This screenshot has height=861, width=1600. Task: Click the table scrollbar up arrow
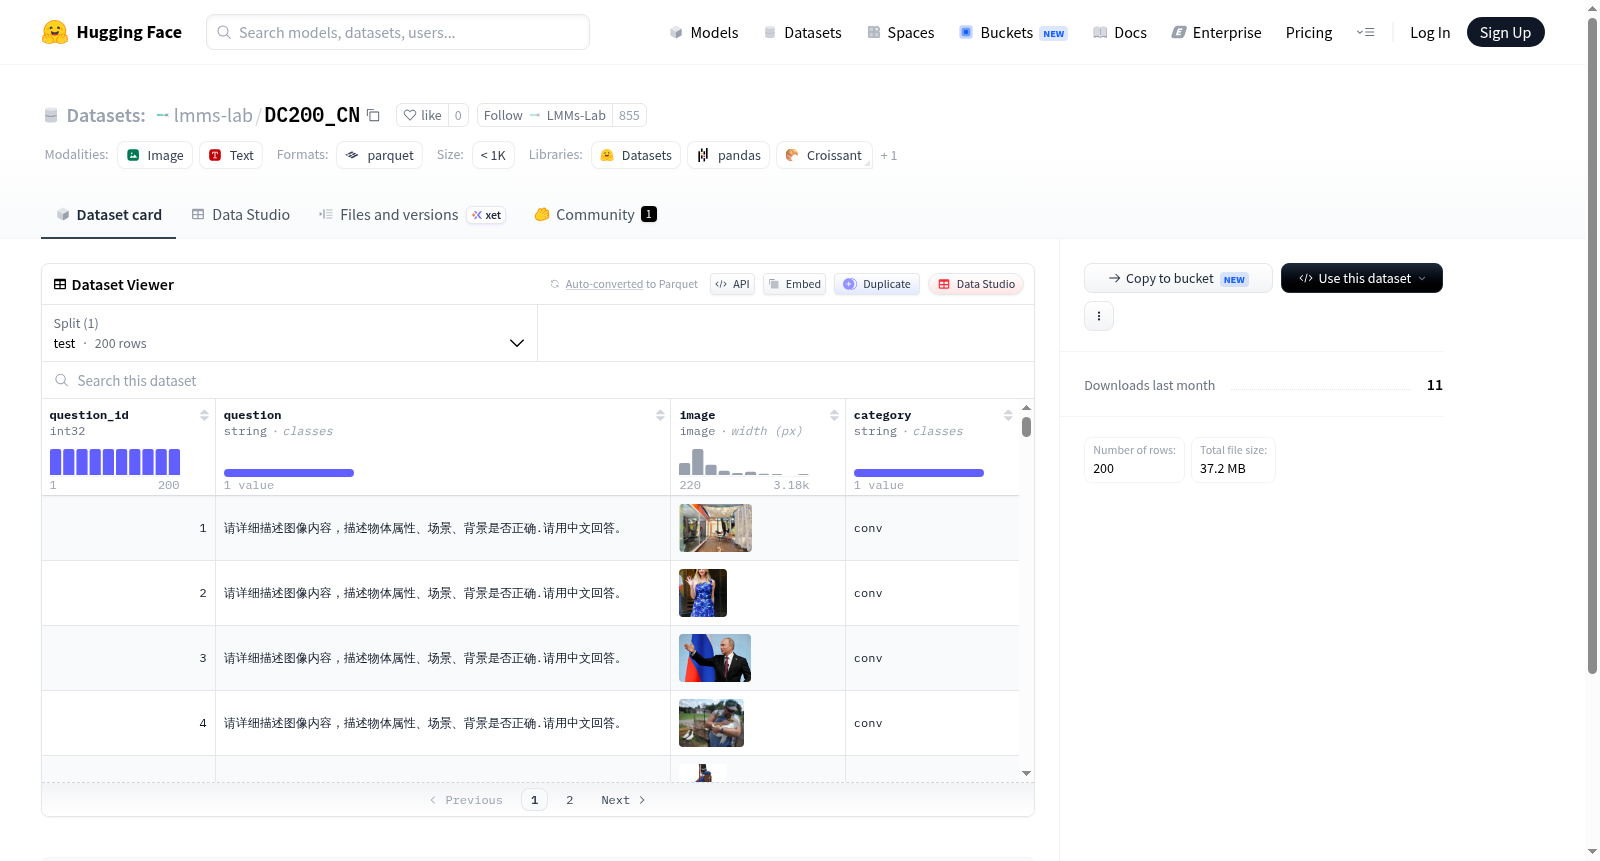coord(1026,408)
